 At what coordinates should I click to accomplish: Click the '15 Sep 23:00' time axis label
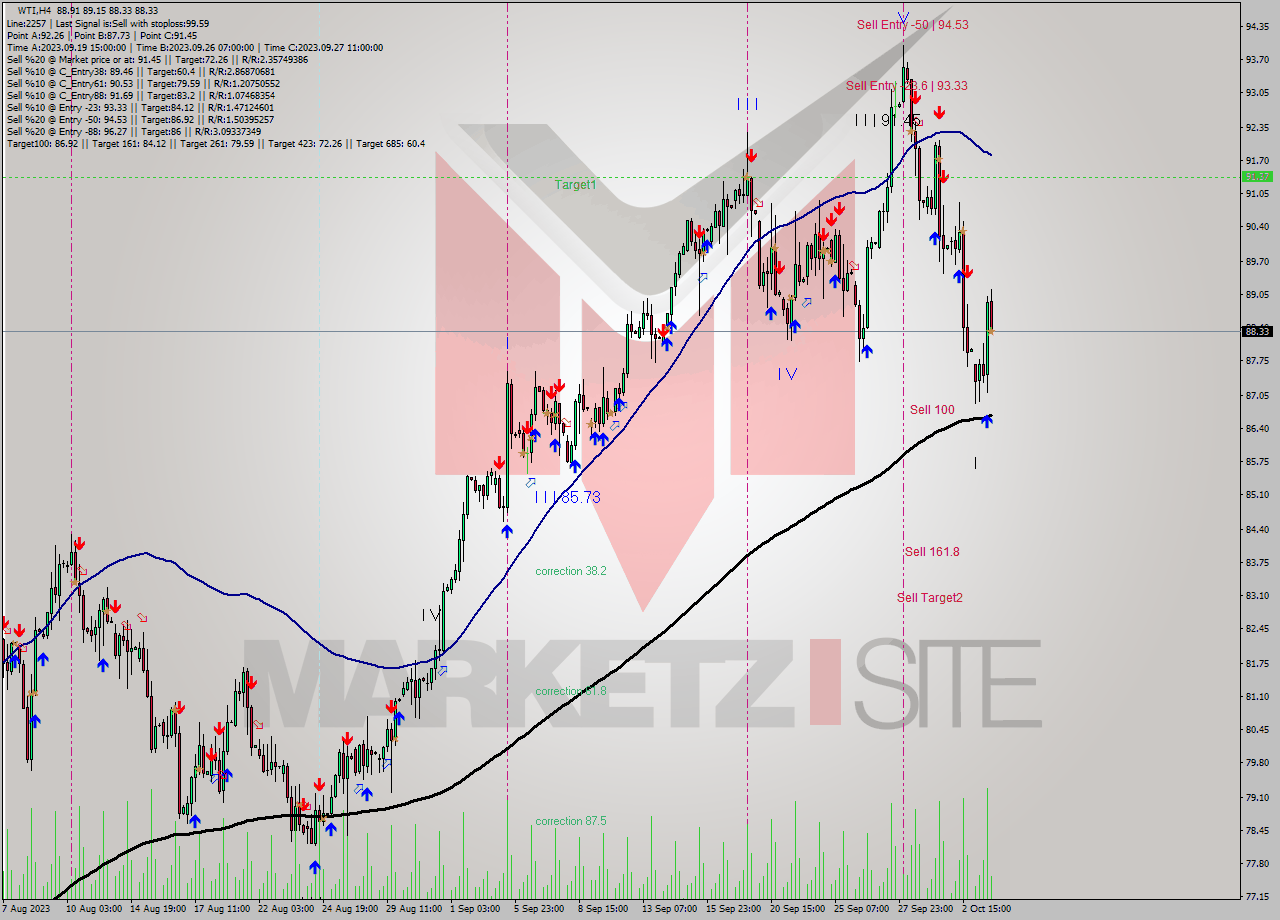tap(734, 909)
